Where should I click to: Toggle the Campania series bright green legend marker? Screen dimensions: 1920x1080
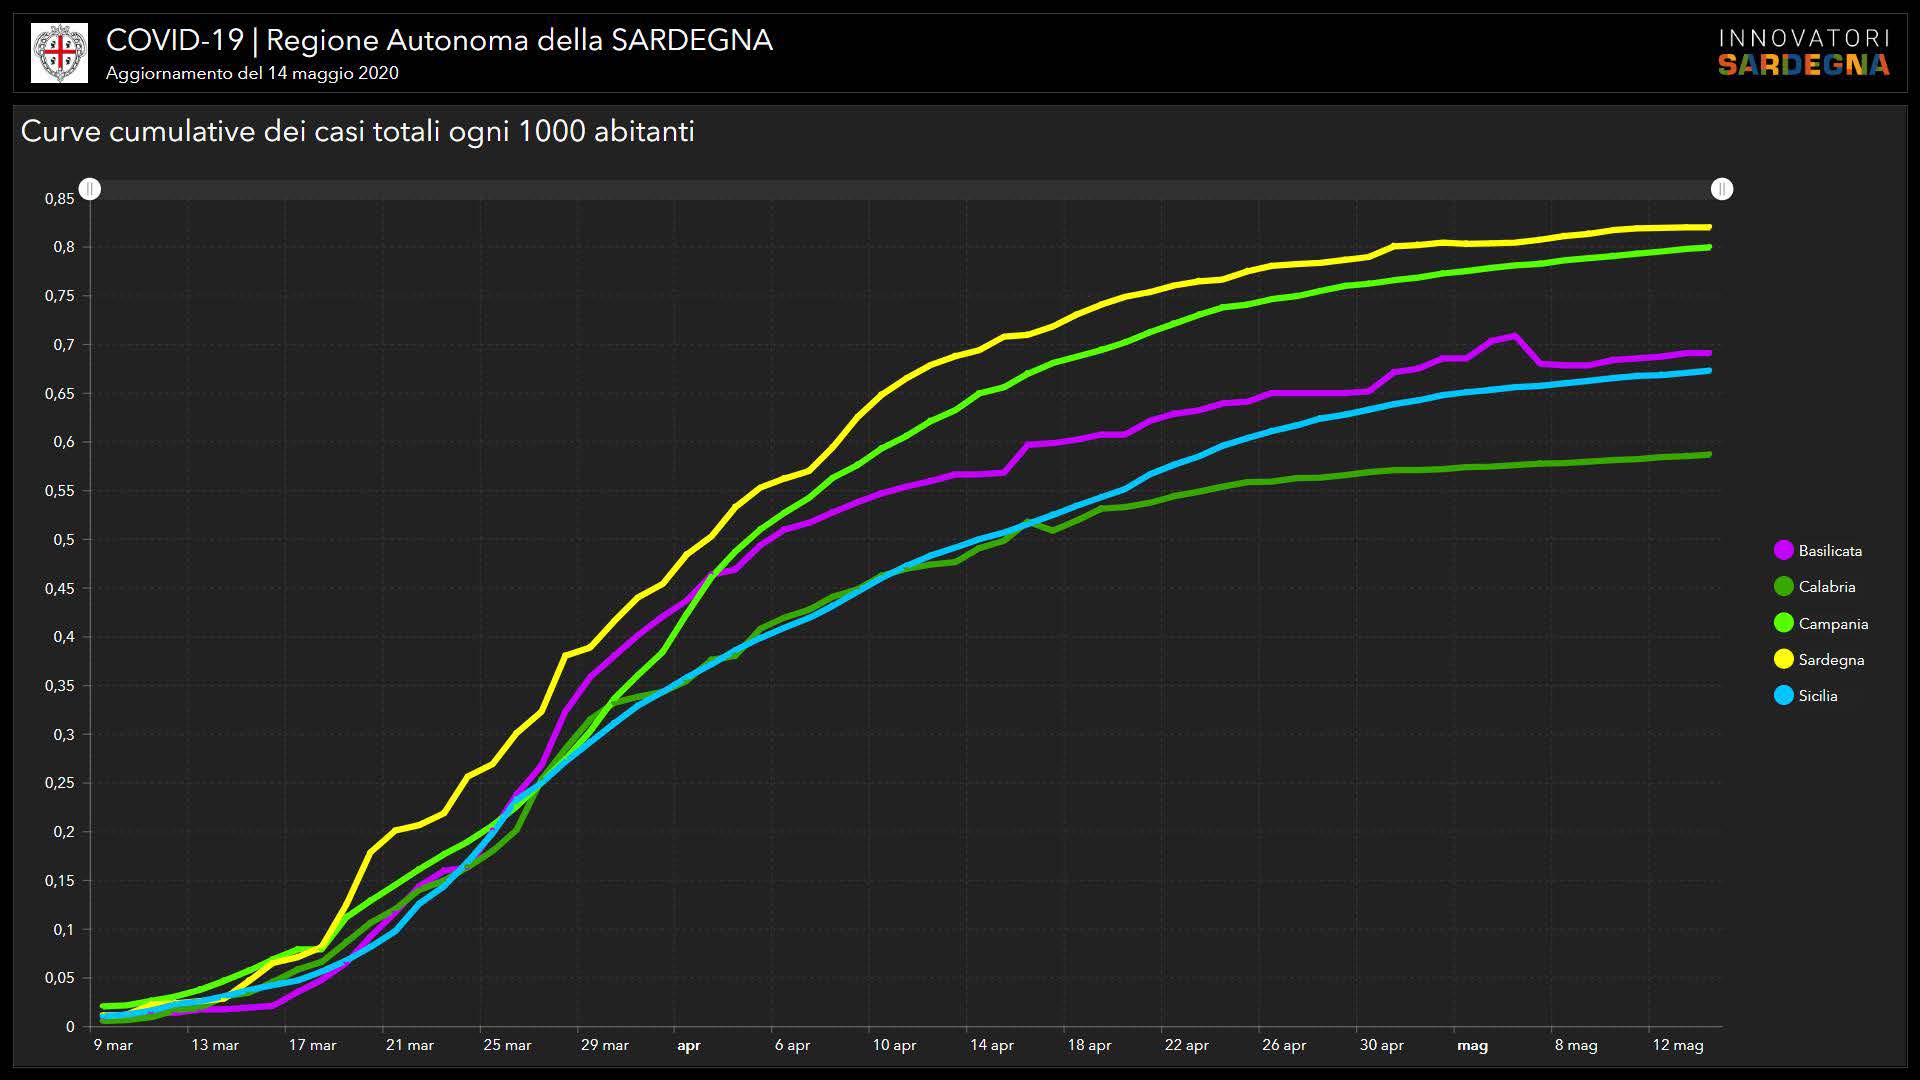pyautogui.click(x=1783, y=623)
